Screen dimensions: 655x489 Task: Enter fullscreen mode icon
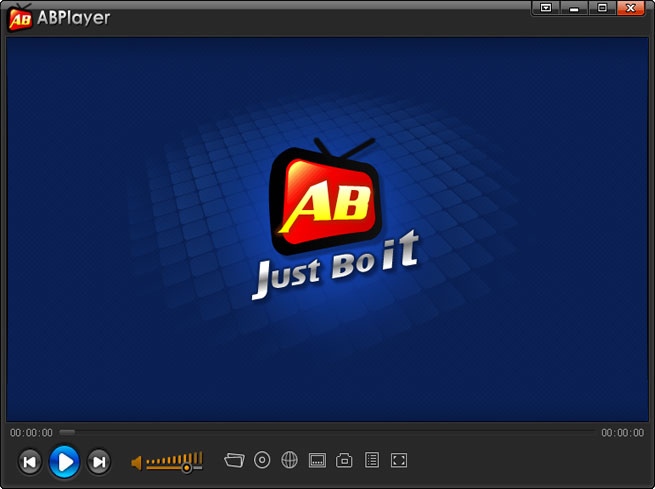(399, 460)
